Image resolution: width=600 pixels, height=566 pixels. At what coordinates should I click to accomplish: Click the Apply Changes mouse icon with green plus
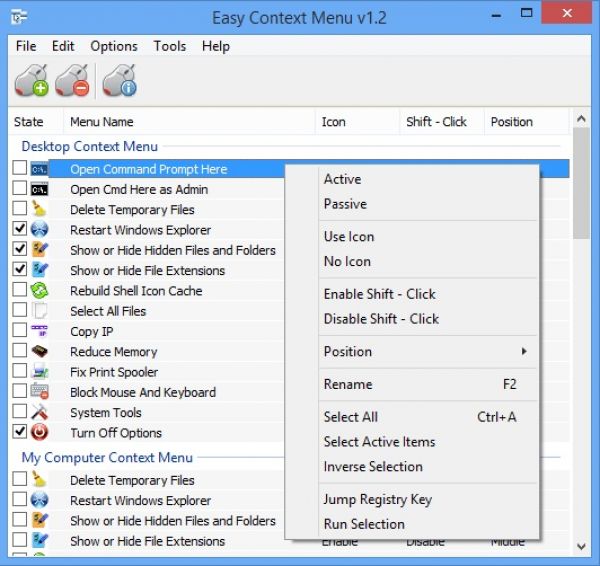[x=32, y=80]
